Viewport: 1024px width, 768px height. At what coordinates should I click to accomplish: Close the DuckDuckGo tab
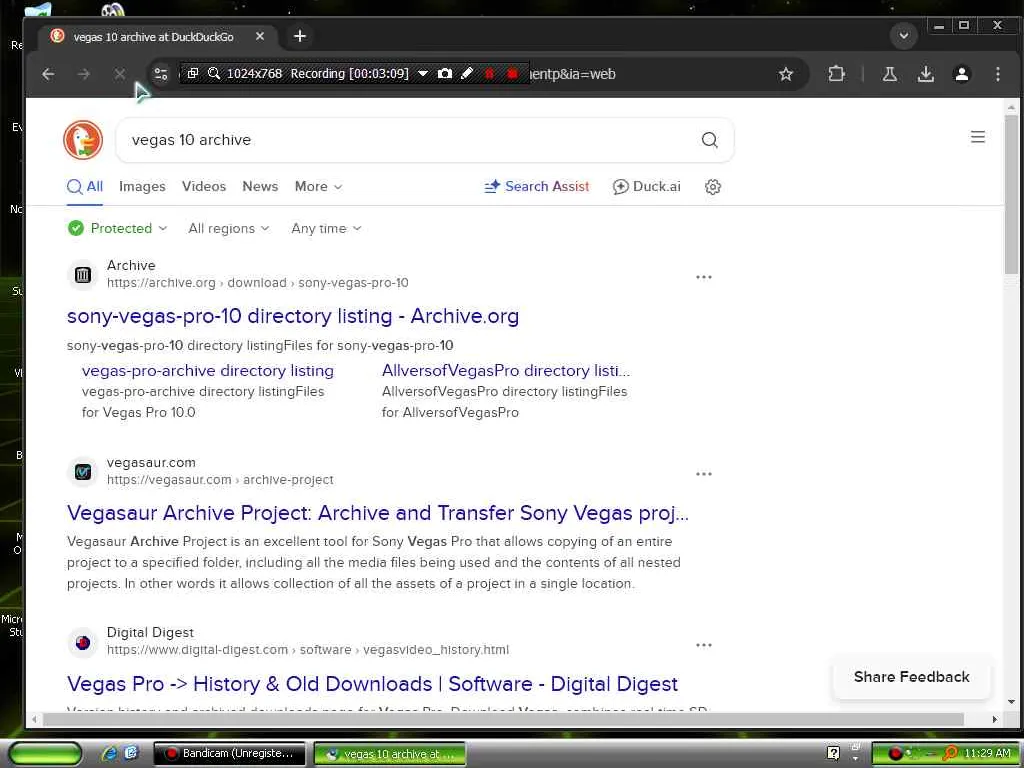click(260, 36)
